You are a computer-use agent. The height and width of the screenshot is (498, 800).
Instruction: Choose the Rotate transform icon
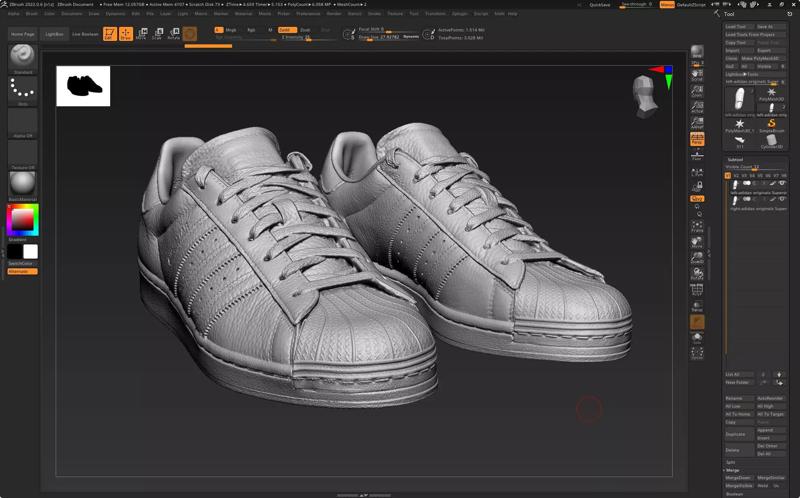coord(173,34)
